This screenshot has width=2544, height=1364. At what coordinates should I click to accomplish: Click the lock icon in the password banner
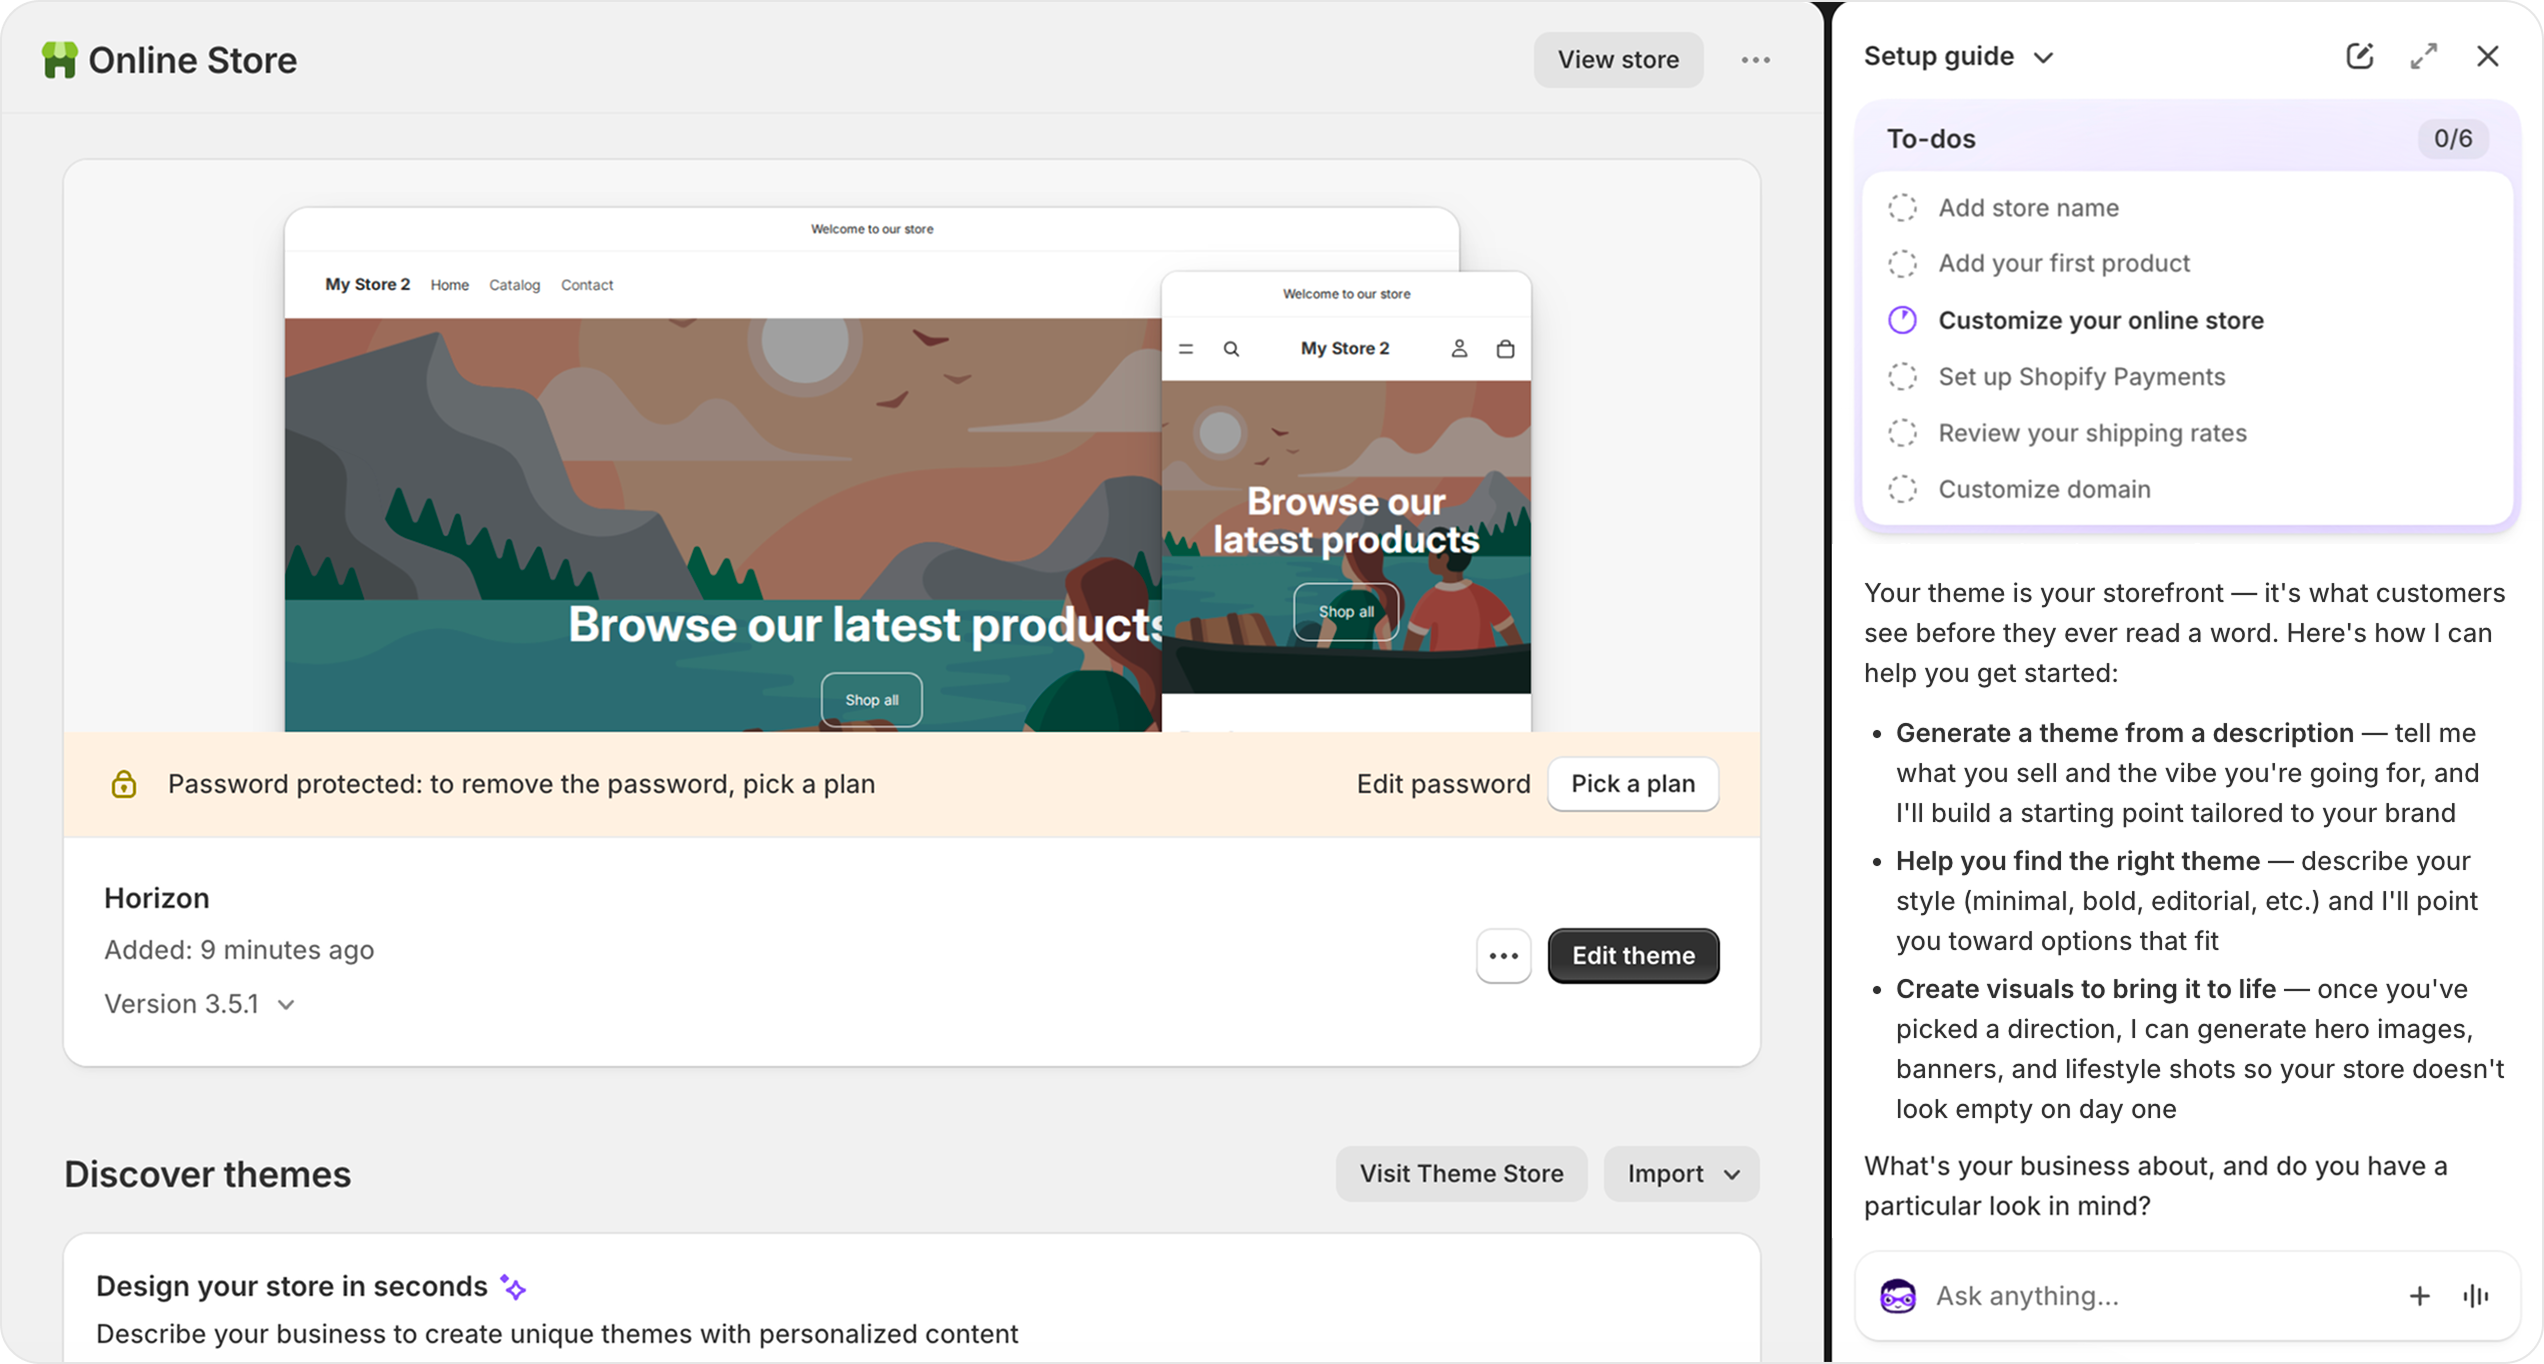(x=123, y=784)
